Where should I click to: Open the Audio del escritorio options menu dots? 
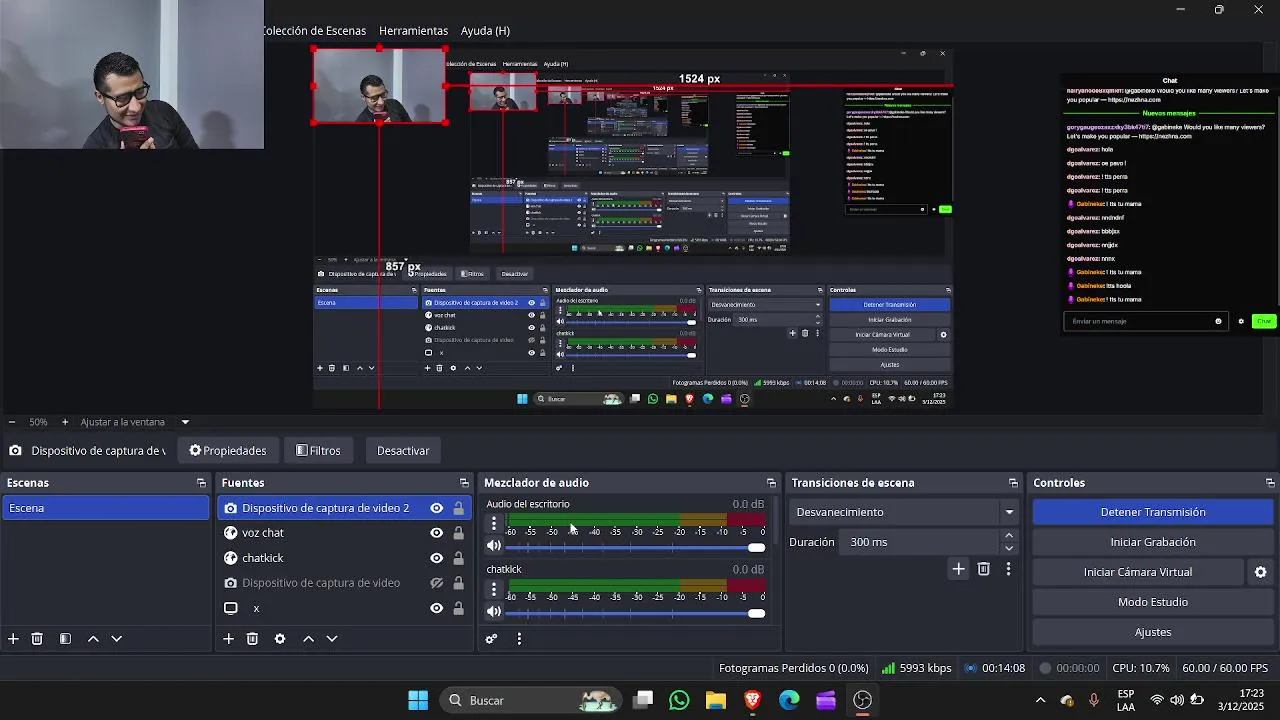point(493,523)
